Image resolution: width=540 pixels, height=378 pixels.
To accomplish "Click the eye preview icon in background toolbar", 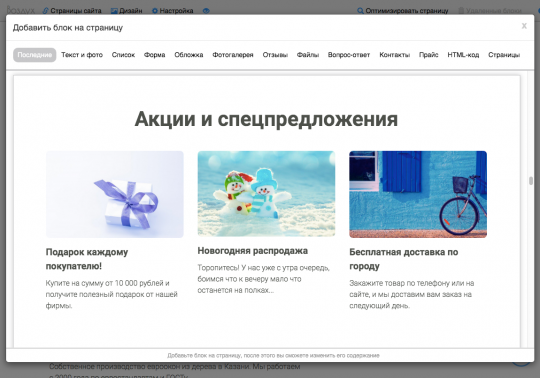I will pos(206,11).
